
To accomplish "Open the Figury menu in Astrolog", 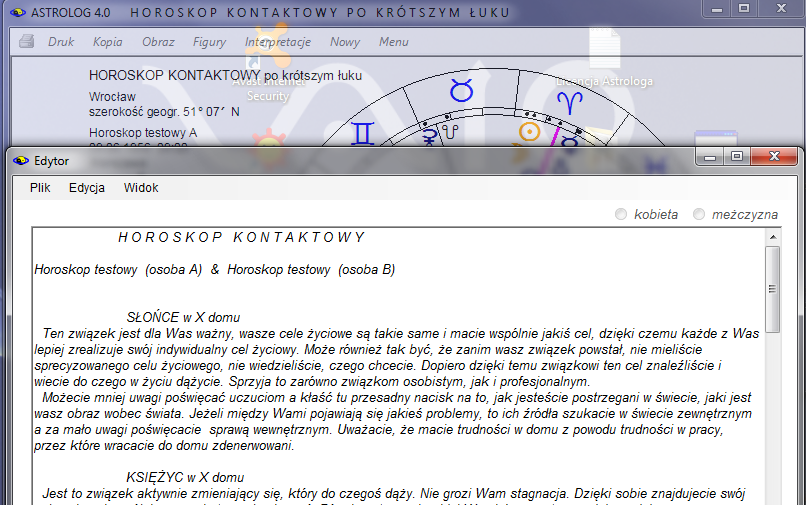I will click(209, 42).
